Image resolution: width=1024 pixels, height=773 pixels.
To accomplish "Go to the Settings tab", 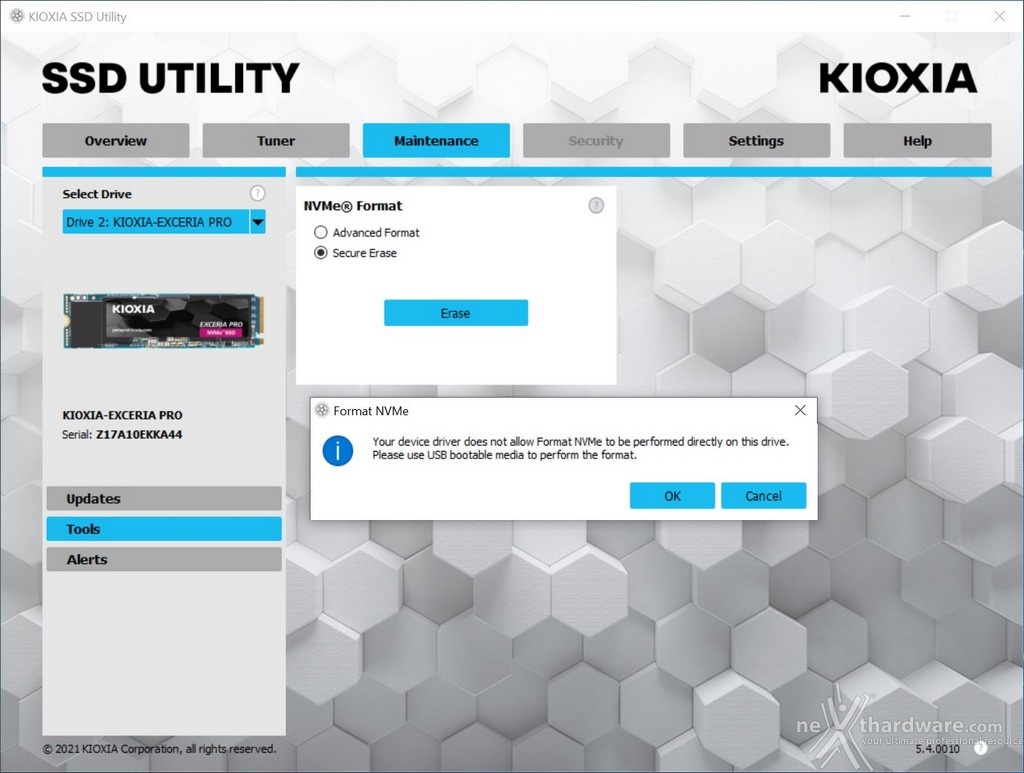I will (x=756, y=140).
